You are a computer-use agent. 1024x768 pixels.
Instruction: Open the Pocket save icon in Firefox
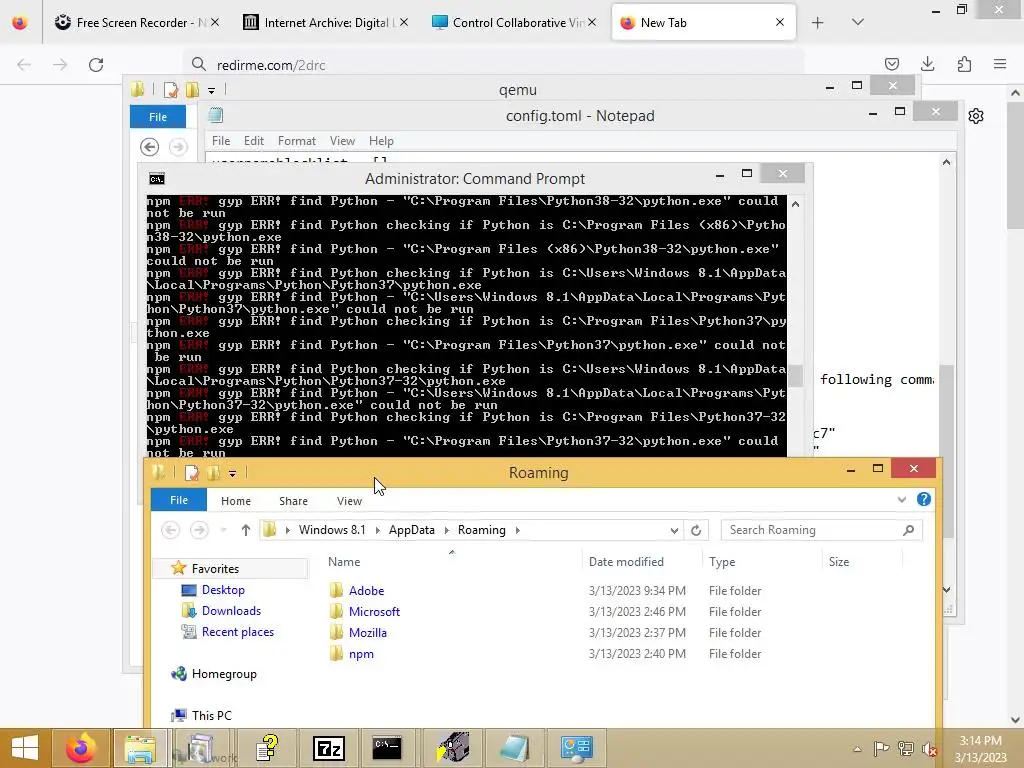click(891, 64)
